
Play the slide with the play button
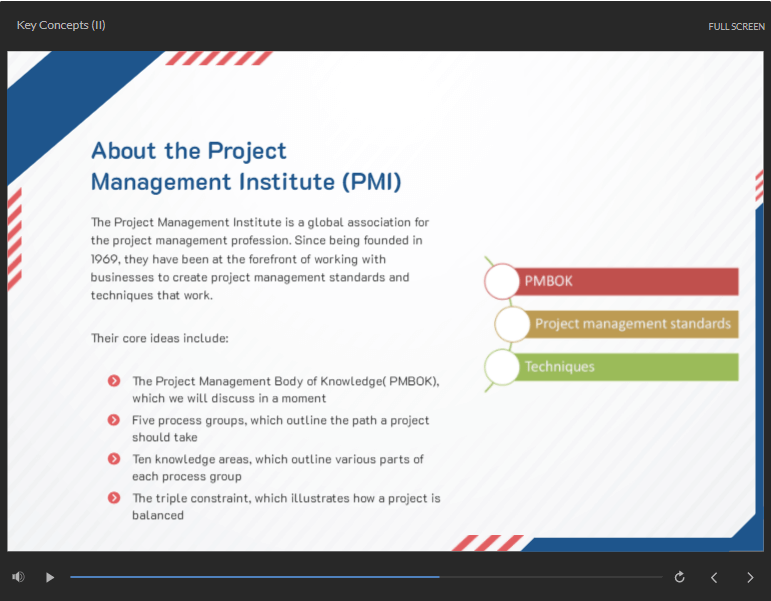click(x=50, y=577)
